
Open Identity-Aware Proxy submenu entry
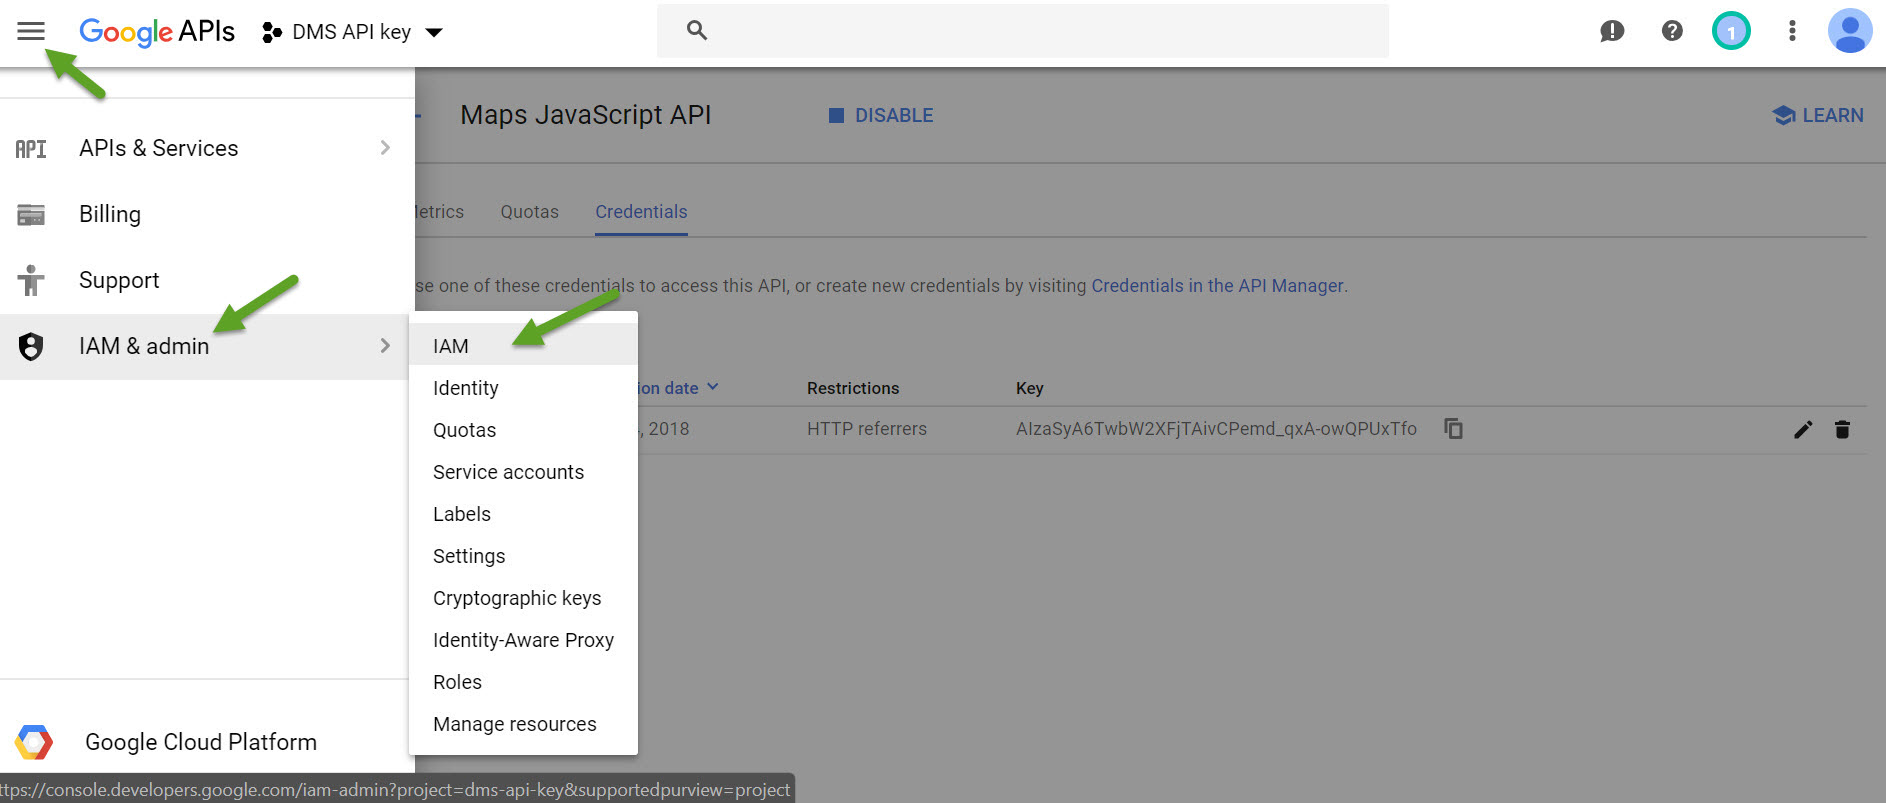(523, 640)
